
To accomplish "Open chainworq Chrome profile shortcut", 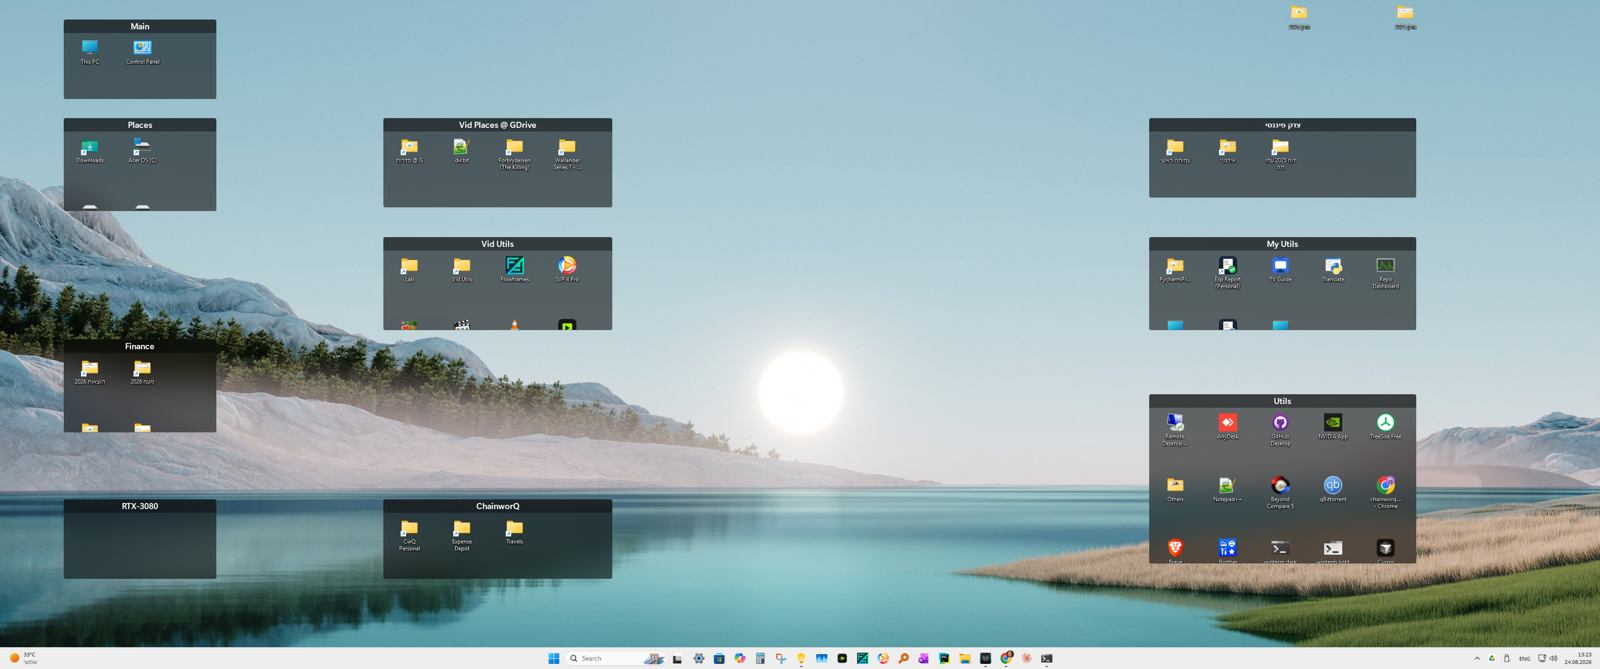I will click(1385, 492).
